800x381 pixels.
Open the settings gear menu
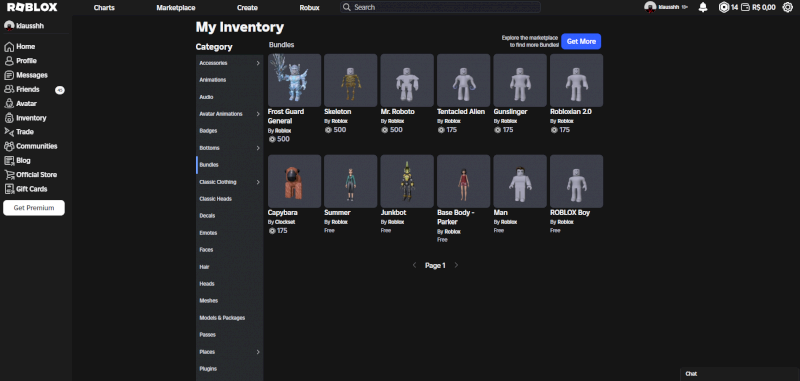coord(787,7)
